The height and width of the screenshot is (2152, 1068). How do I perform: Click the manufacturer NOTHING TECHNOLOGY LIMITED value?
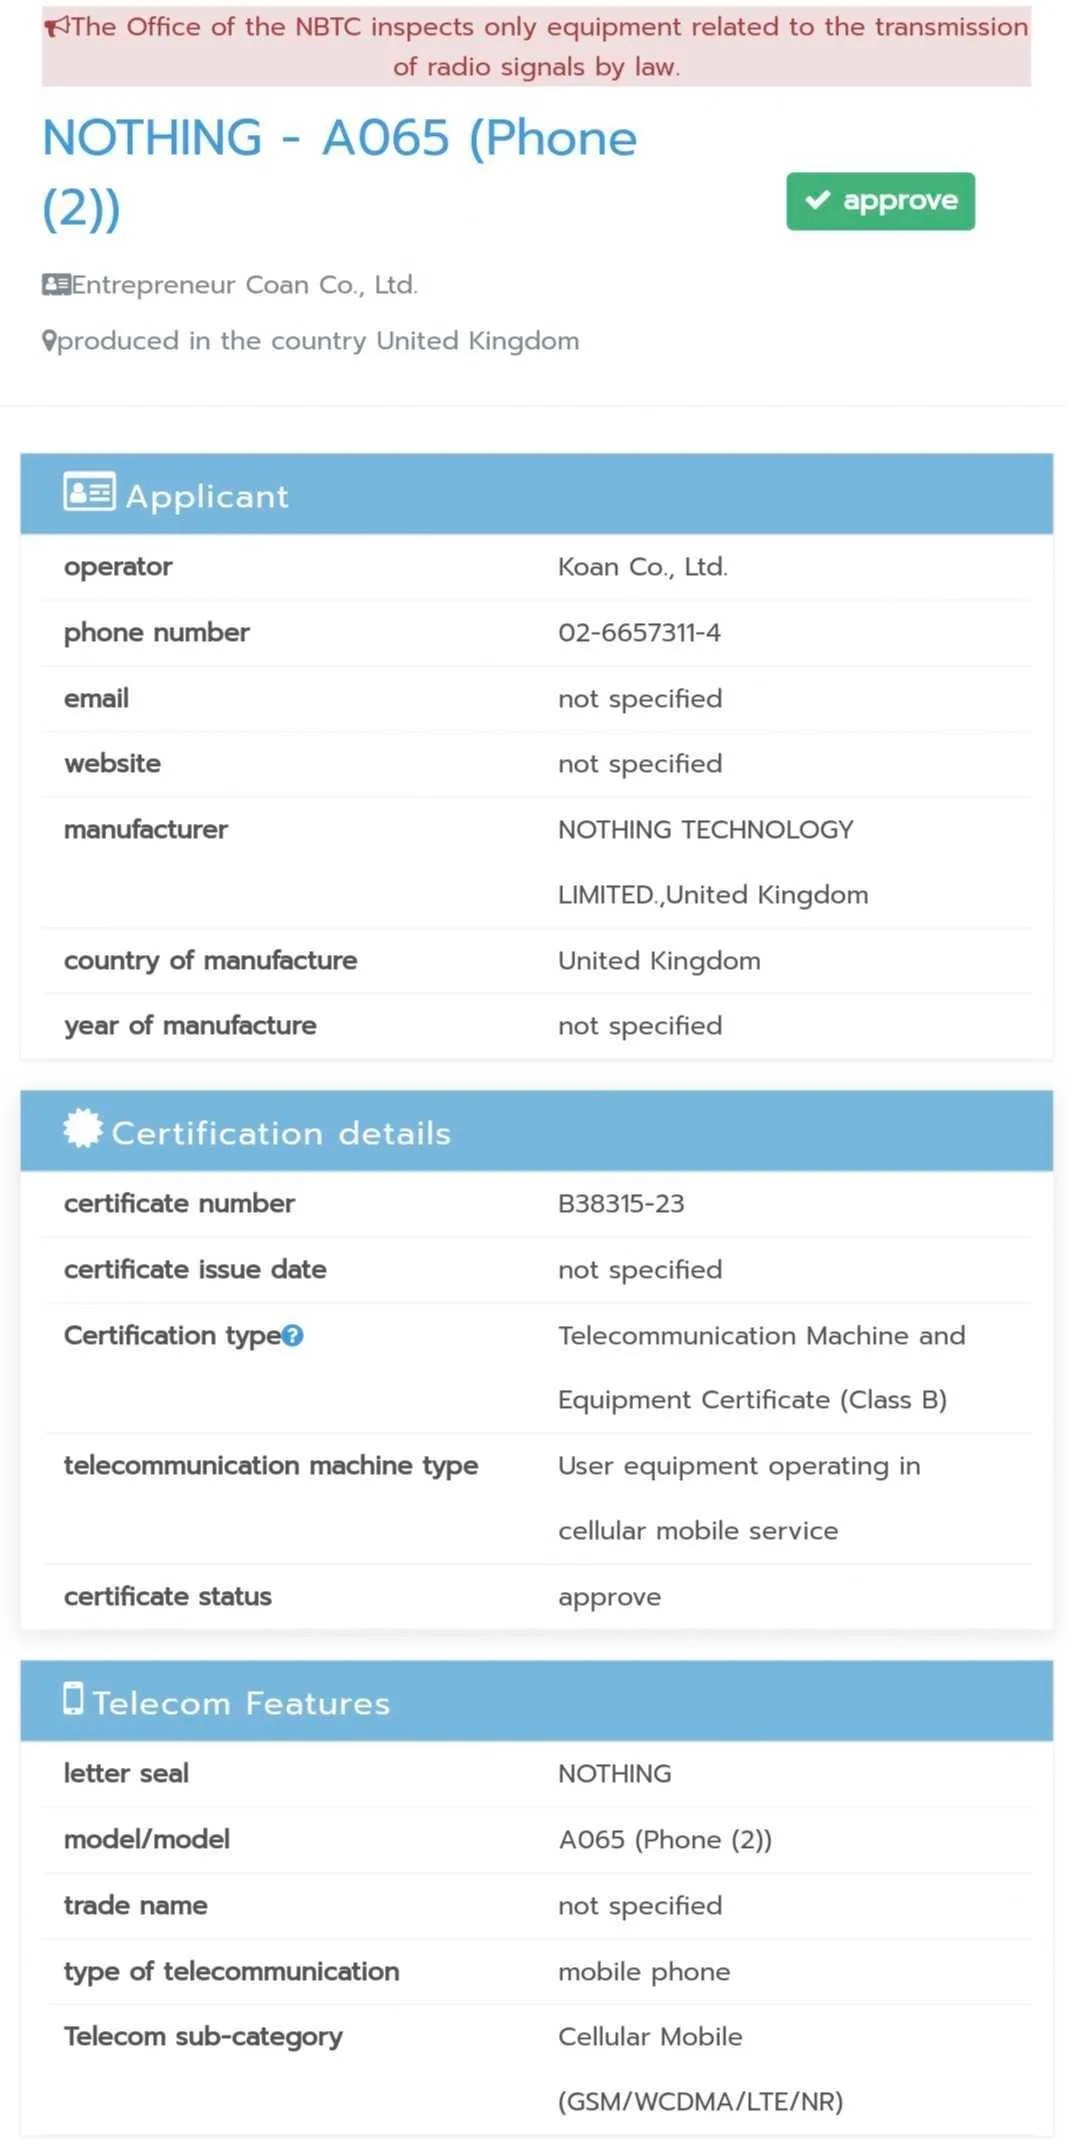click(x=712, y=862)
